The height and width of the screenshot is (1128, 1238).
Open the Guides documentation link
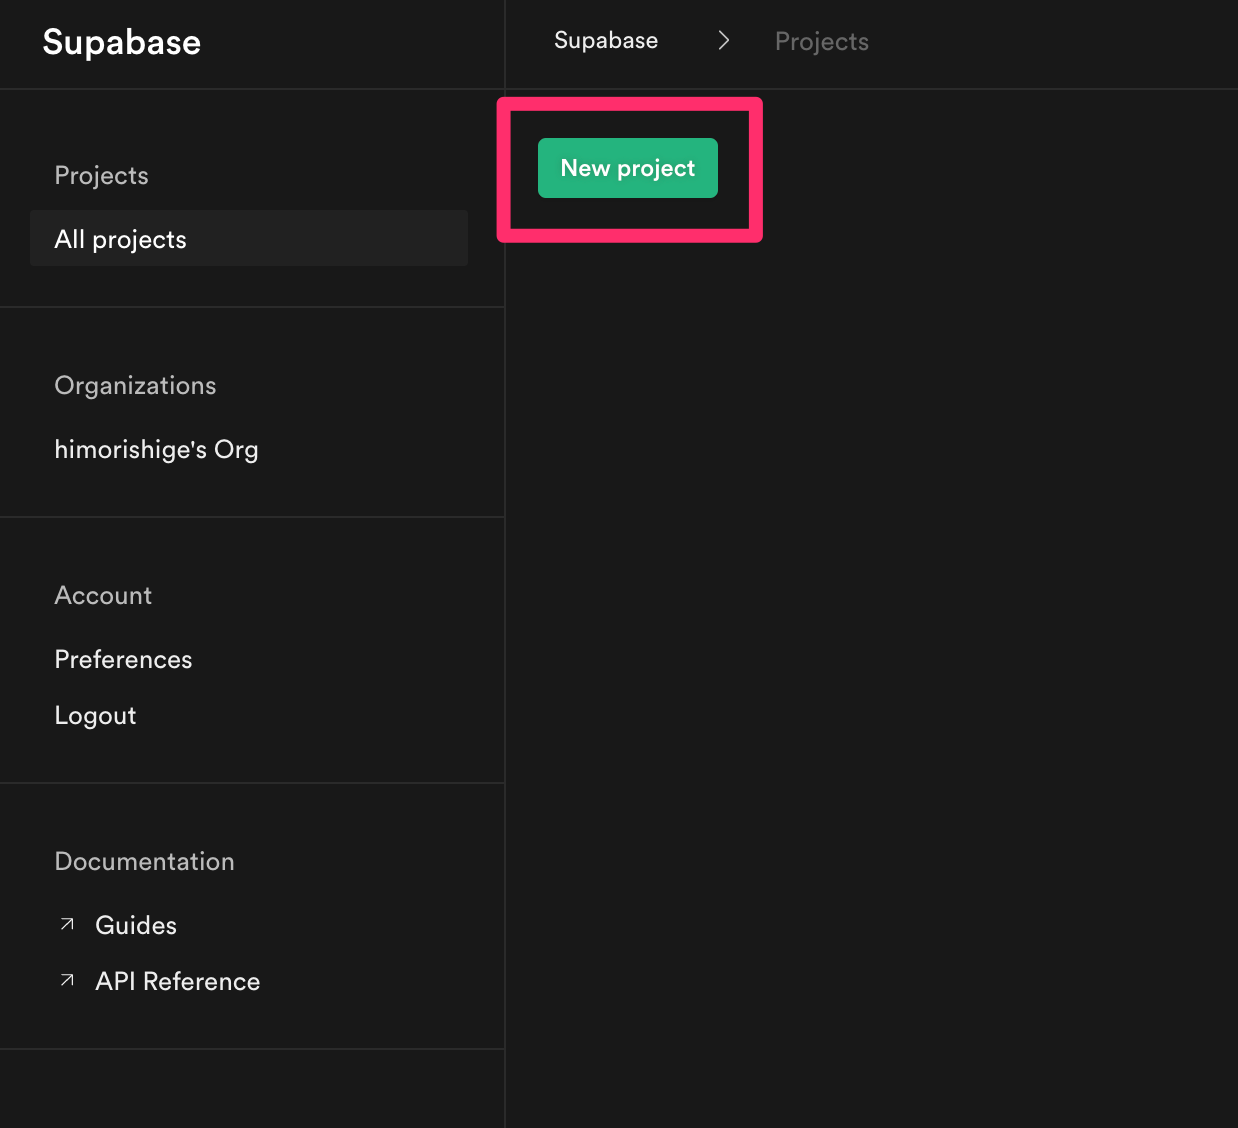click(135, 924)
